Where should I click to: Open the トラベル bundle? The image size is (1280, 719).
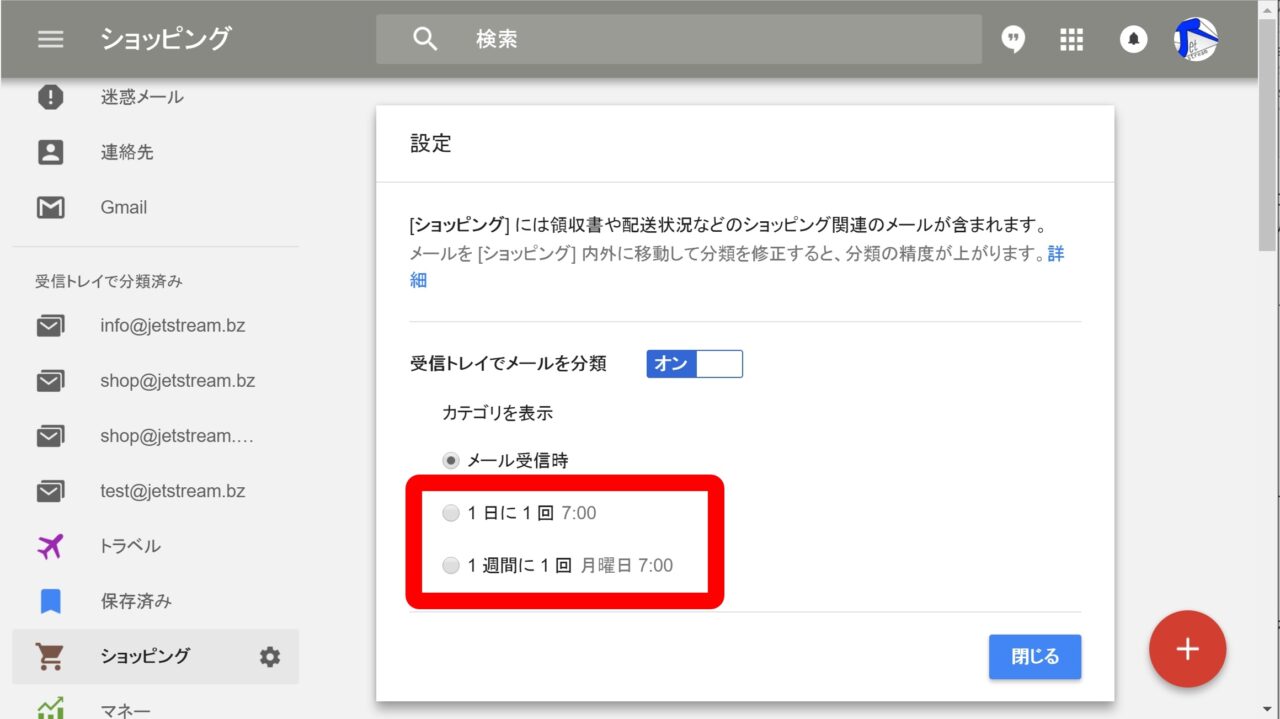click(130, 546)
